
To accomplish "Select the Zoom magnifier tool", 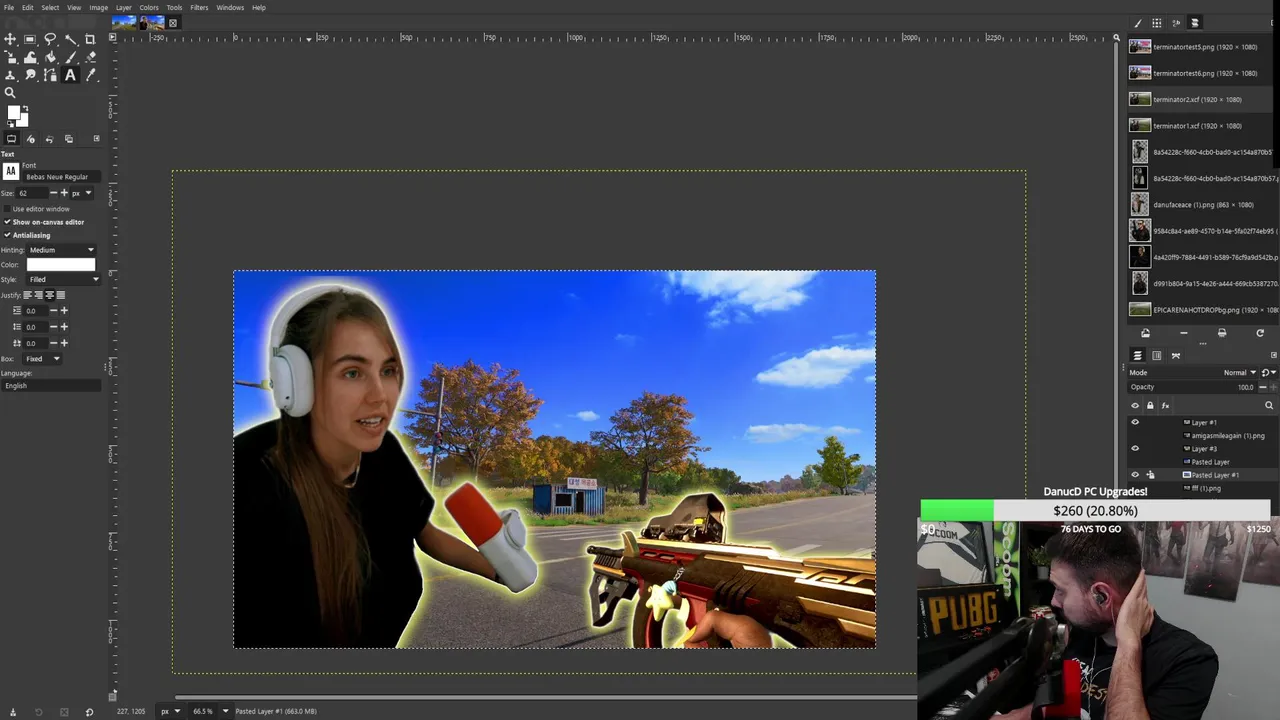I will pos(10,92).
